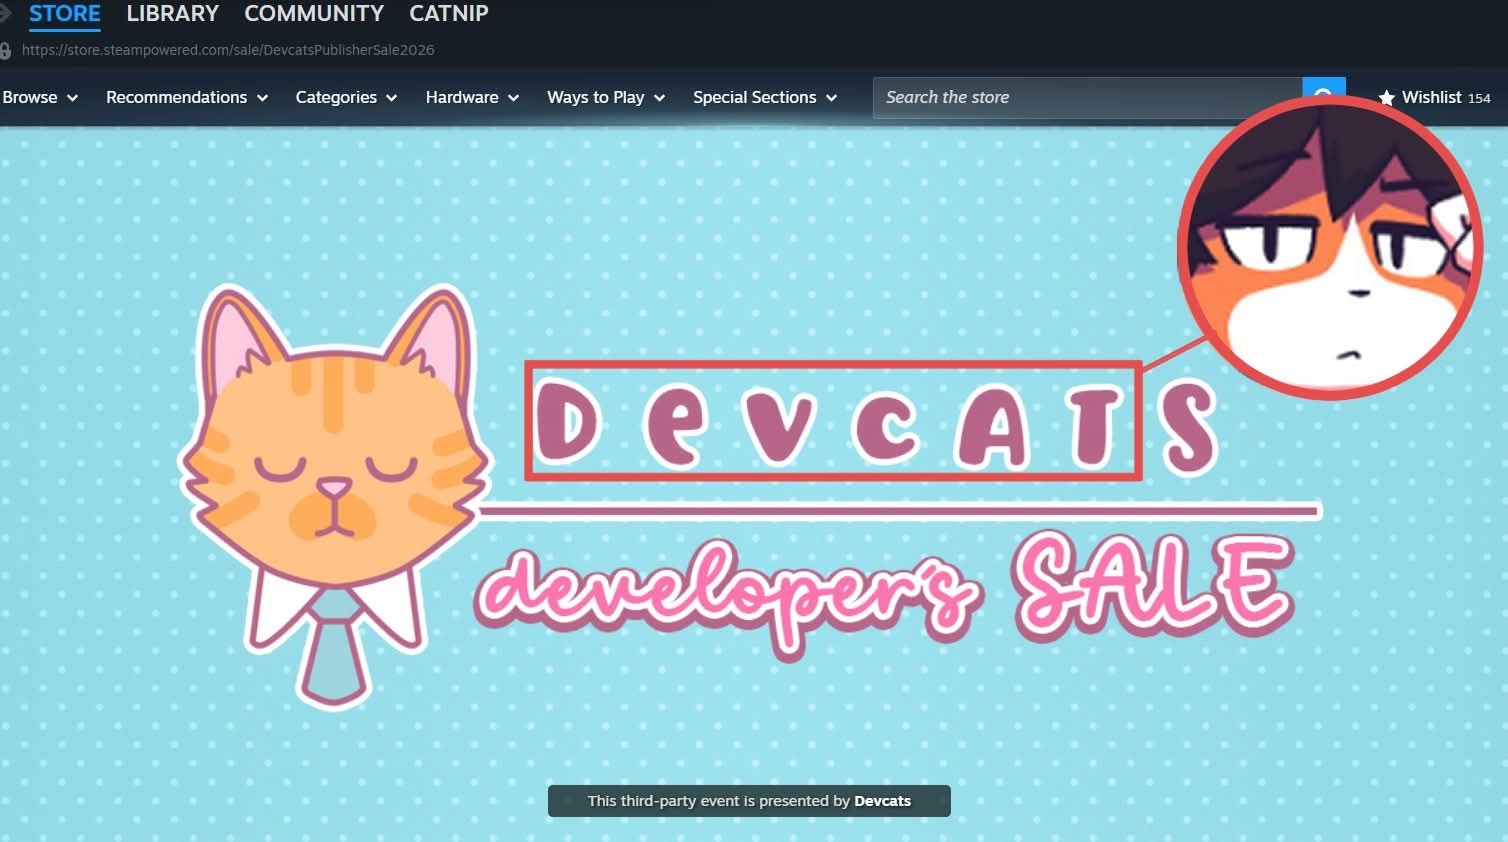Click the star icon beside Wishlist
Viewport: 1508px width, 842px height.
click(x=1386, y=98)
